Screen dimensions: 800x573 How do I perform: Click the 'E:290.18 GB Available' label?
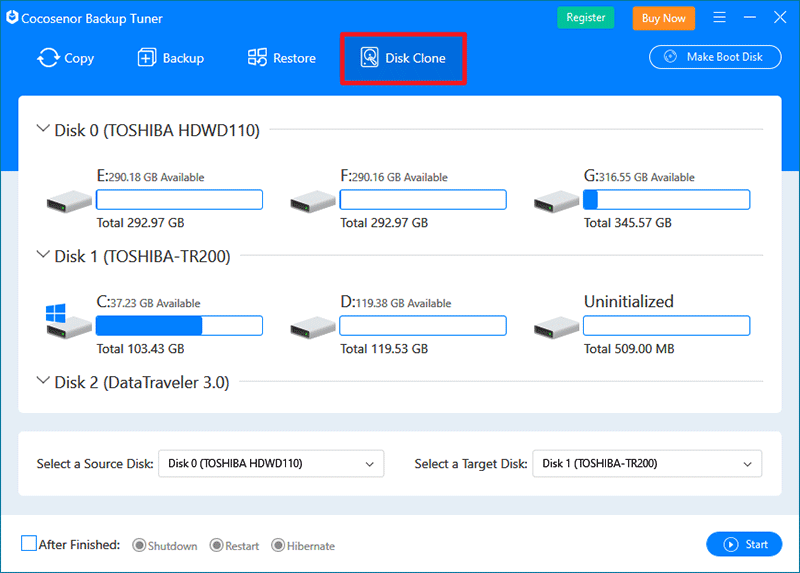pos(151,176)
